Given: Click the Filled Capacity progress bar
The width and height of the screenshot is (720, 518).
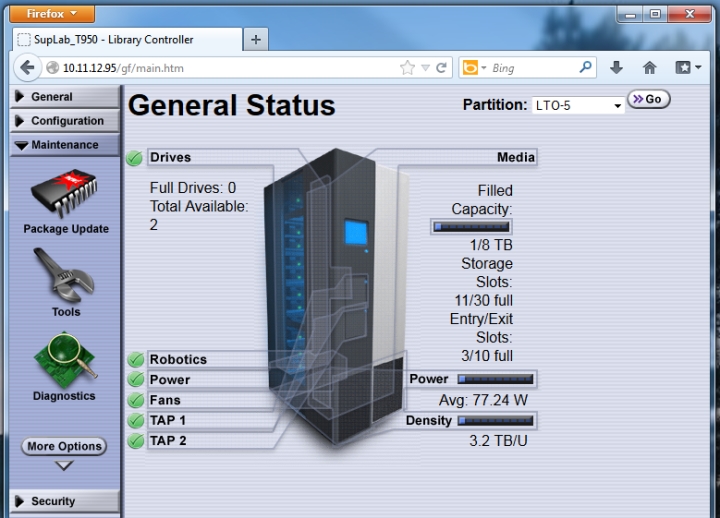Looking at the screenshot, I should click(x=472, y=227).
